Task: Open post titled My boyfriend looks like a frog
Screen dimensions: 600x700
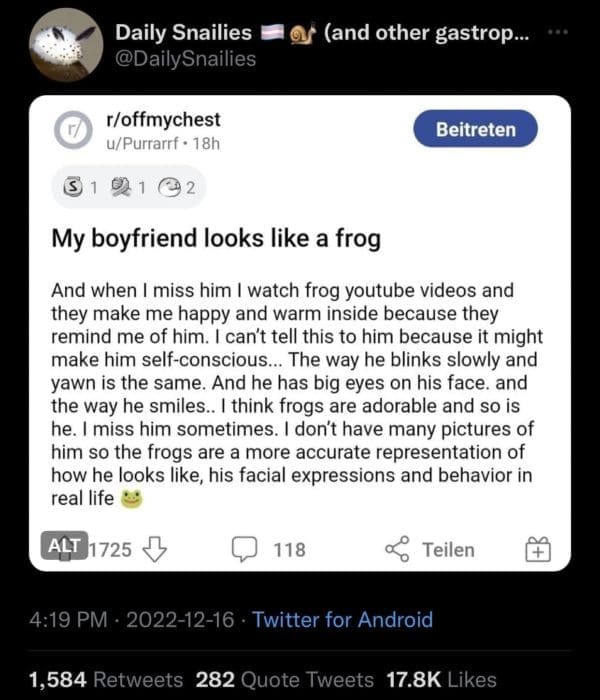Action: (217, 241)
